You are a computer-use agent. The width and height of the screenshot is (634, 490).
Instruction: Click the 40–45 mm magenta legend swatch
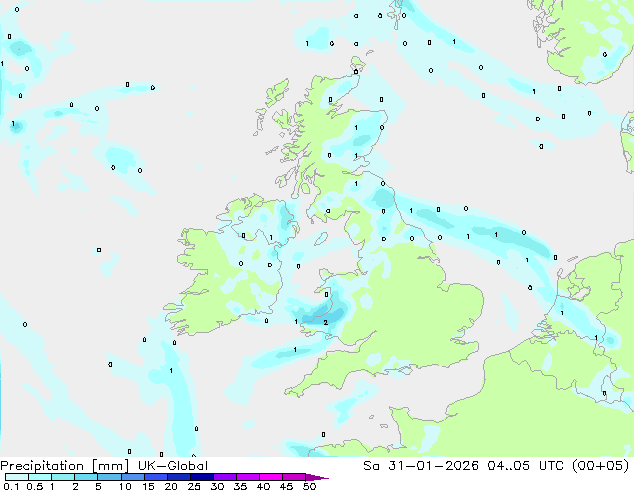[270, 477]
